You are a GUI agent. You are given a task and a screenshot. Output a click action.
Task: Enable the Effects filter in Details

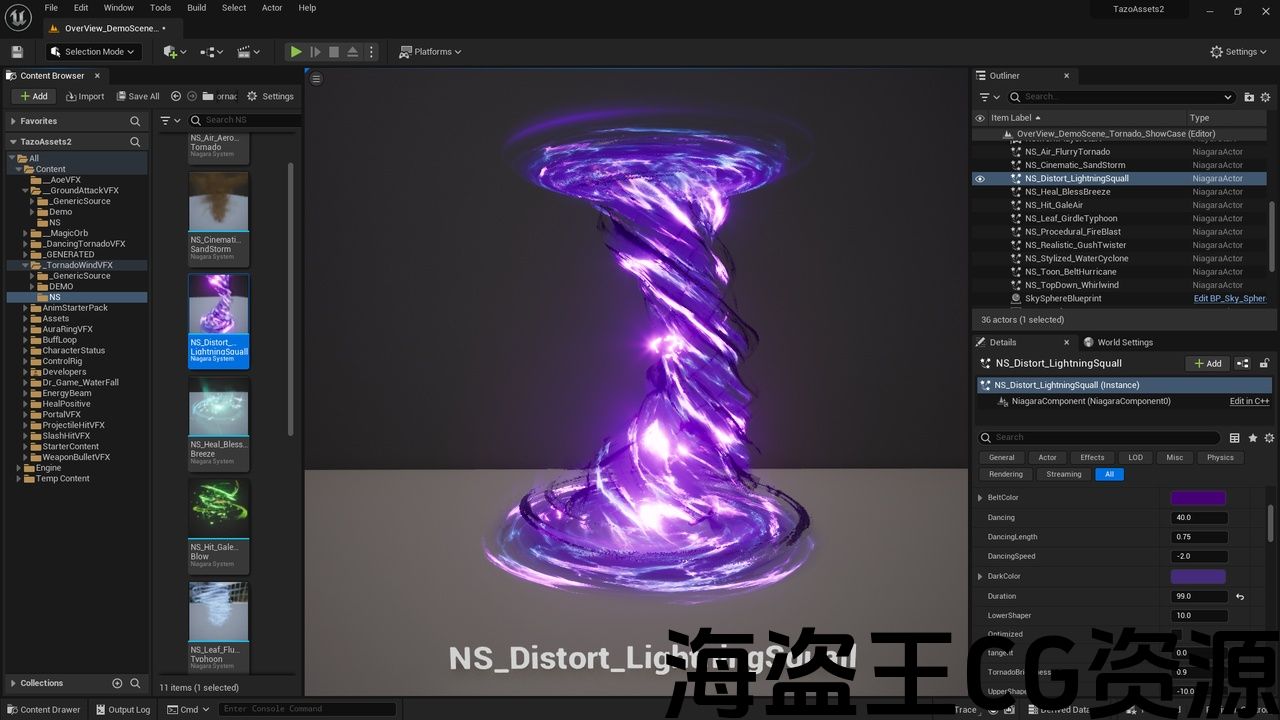(x=1092, y=458)
